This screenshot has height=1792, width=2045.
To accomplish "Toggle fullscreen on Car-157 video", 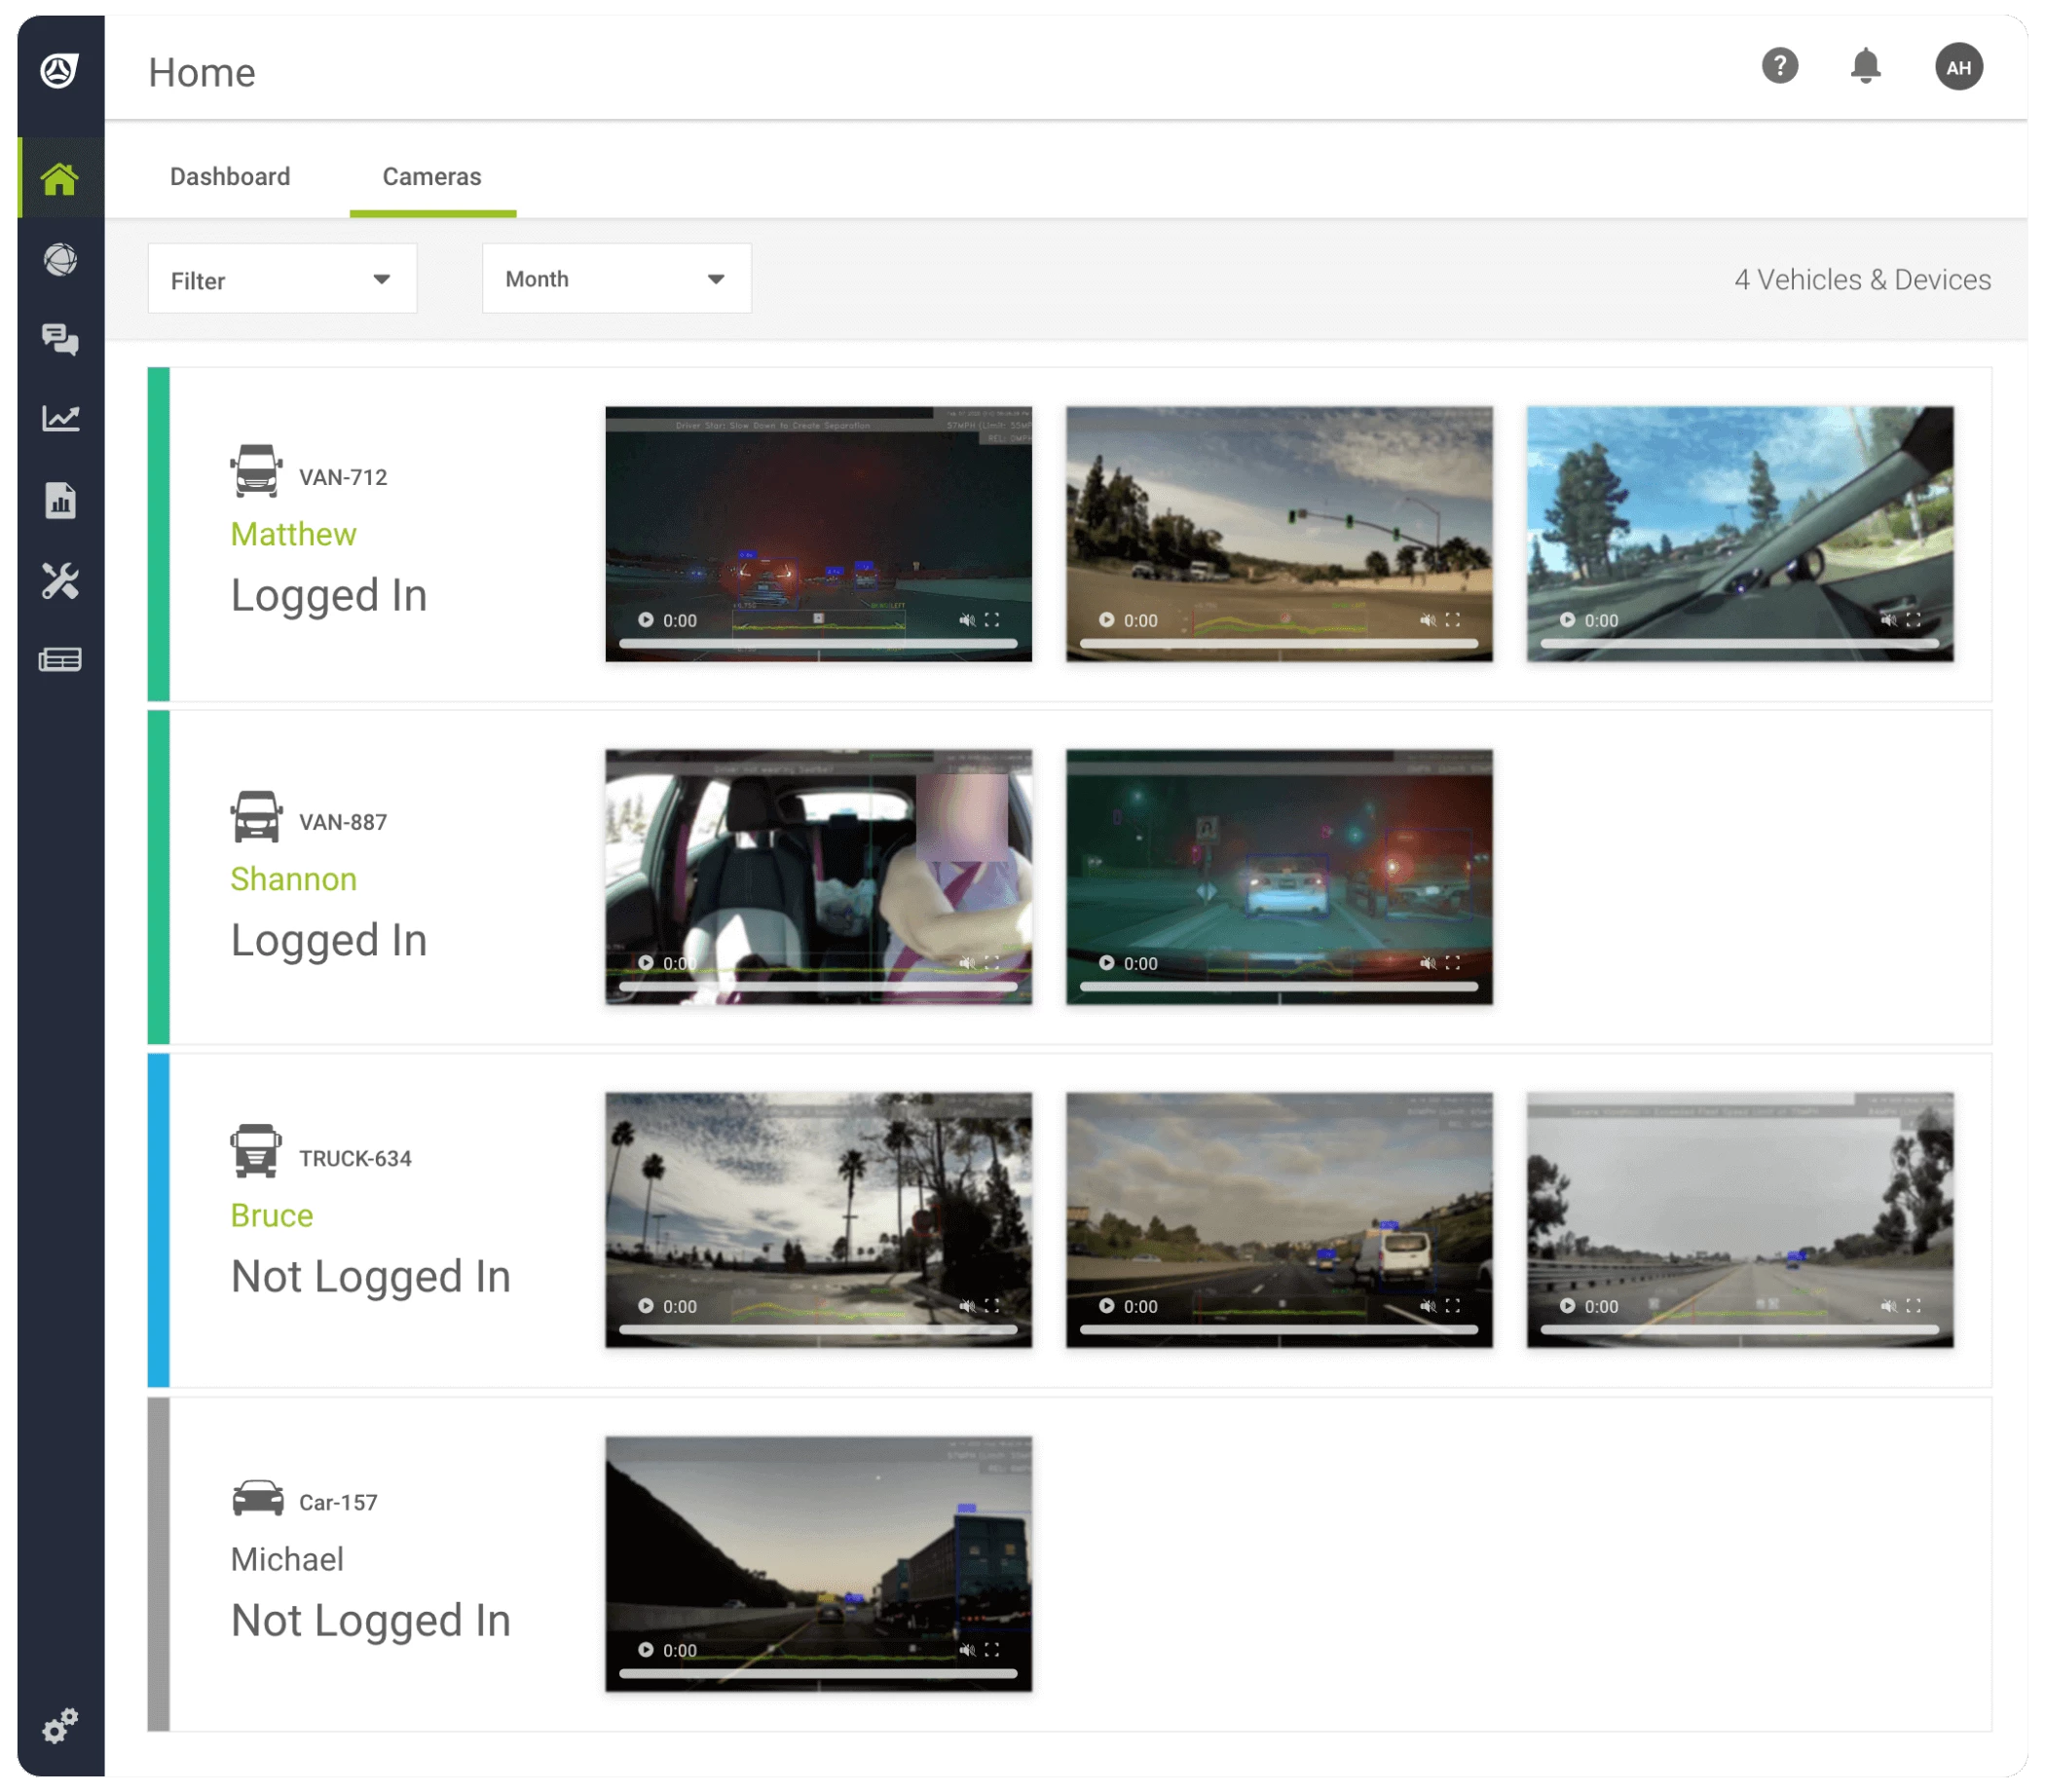I will pyautogui.click(x=992, y=1650).
